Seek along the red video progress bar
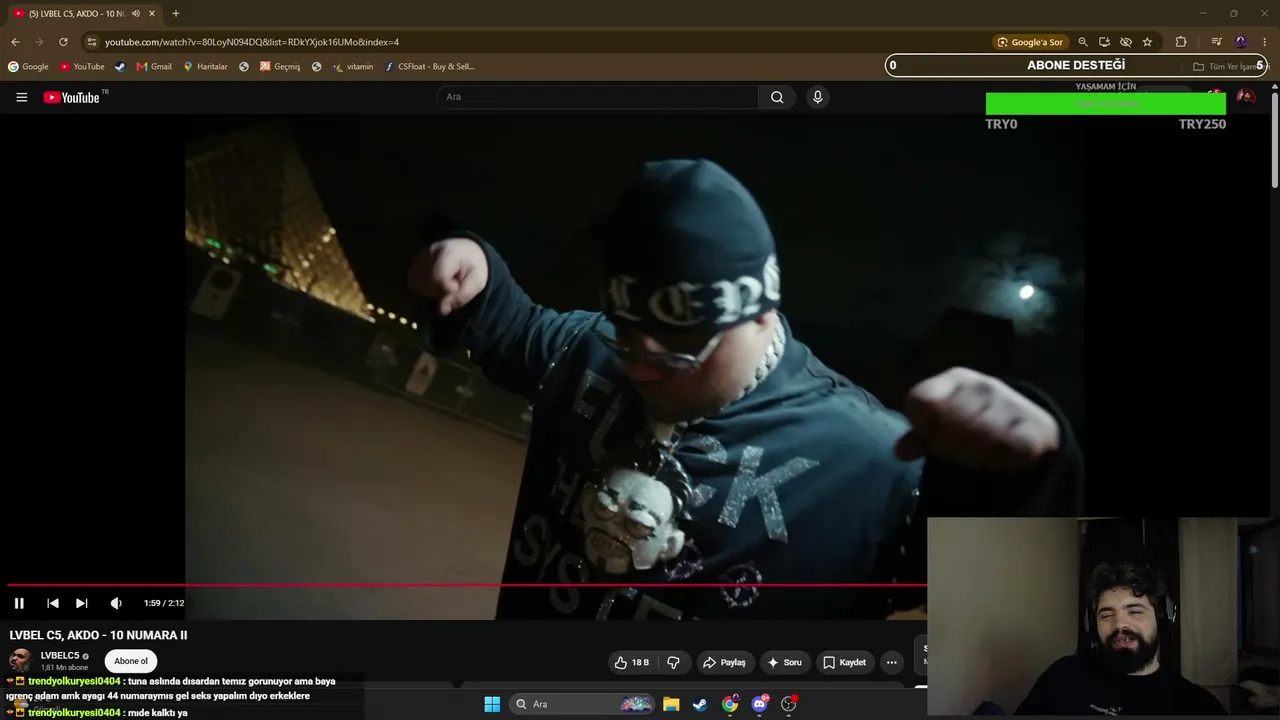This screenshot has height=720, width=1280. (x=467, y=585)
